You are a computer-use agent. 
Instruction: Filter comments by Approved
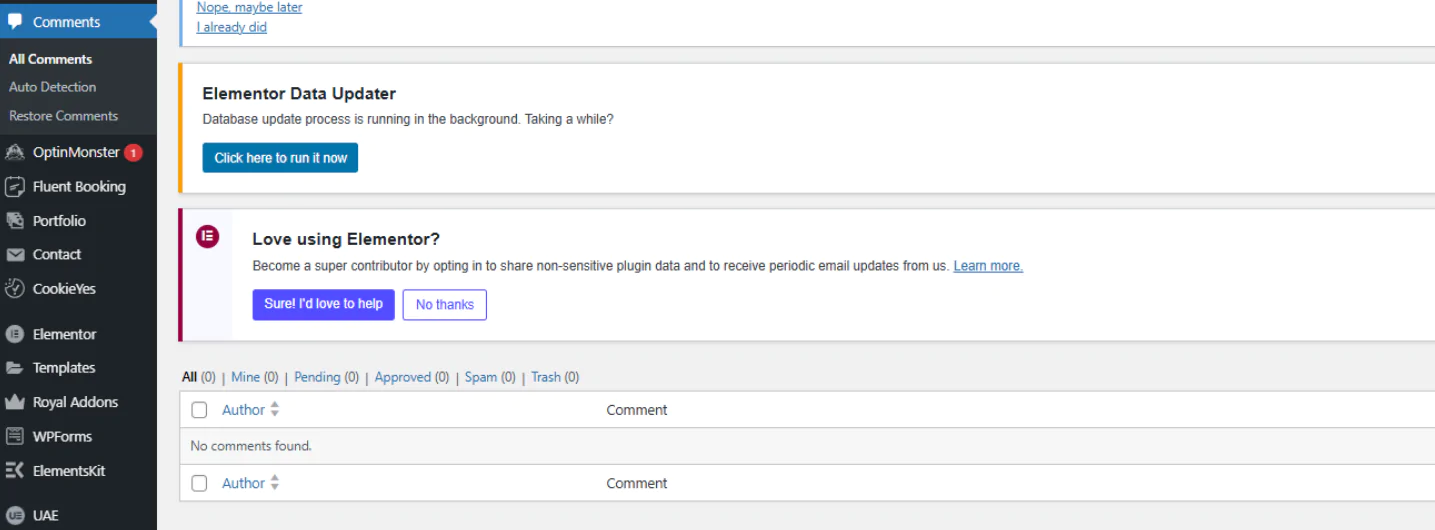[403, 377]
